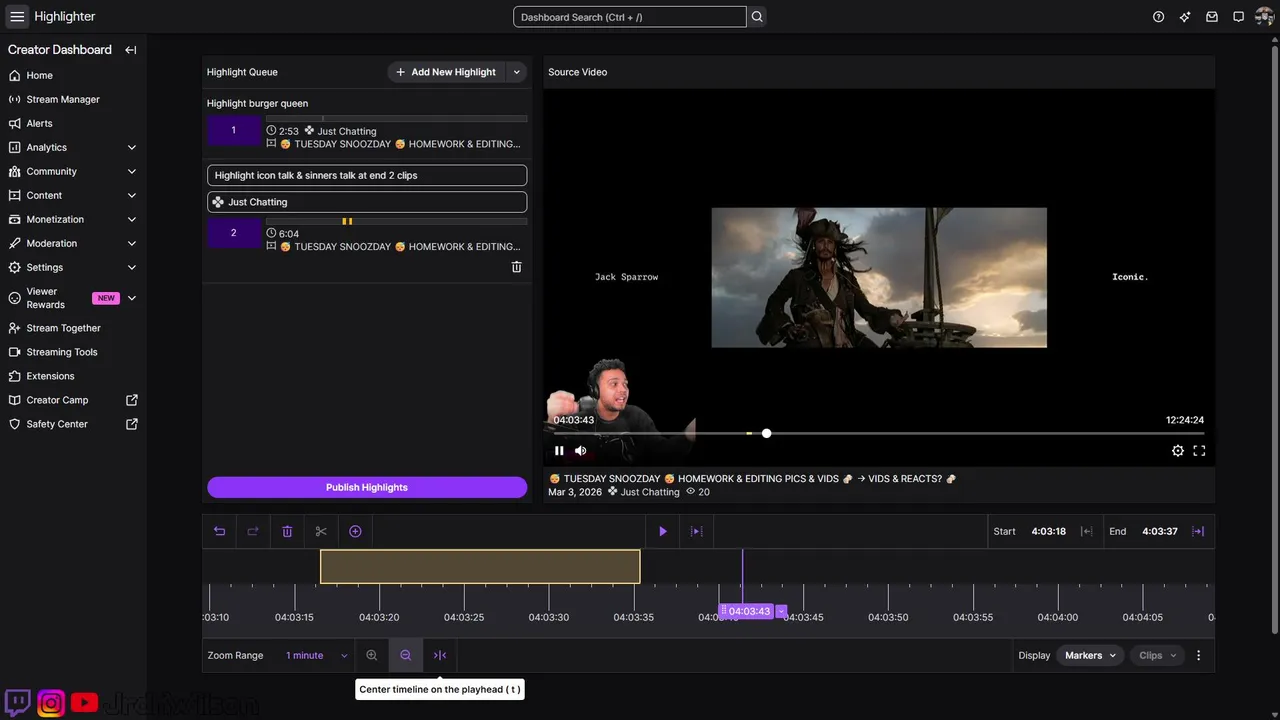Enter fullscreen on source video
The width and height of the screenshot is (1280, 720).
tap(1199, 451)
